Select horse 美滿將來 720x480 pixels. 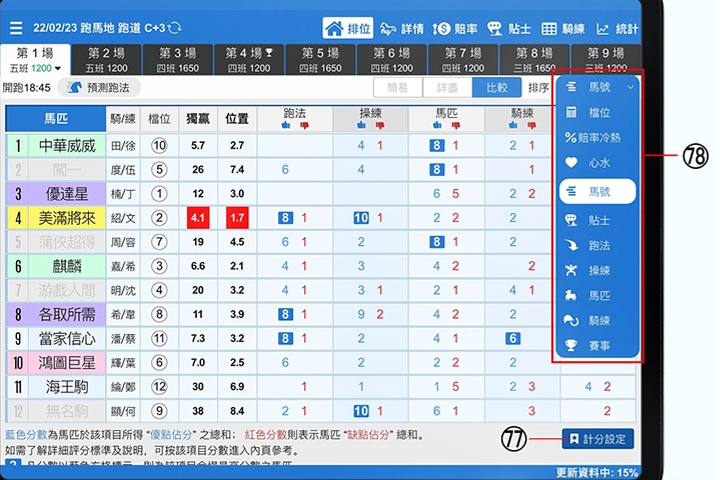tap(67, 218)
